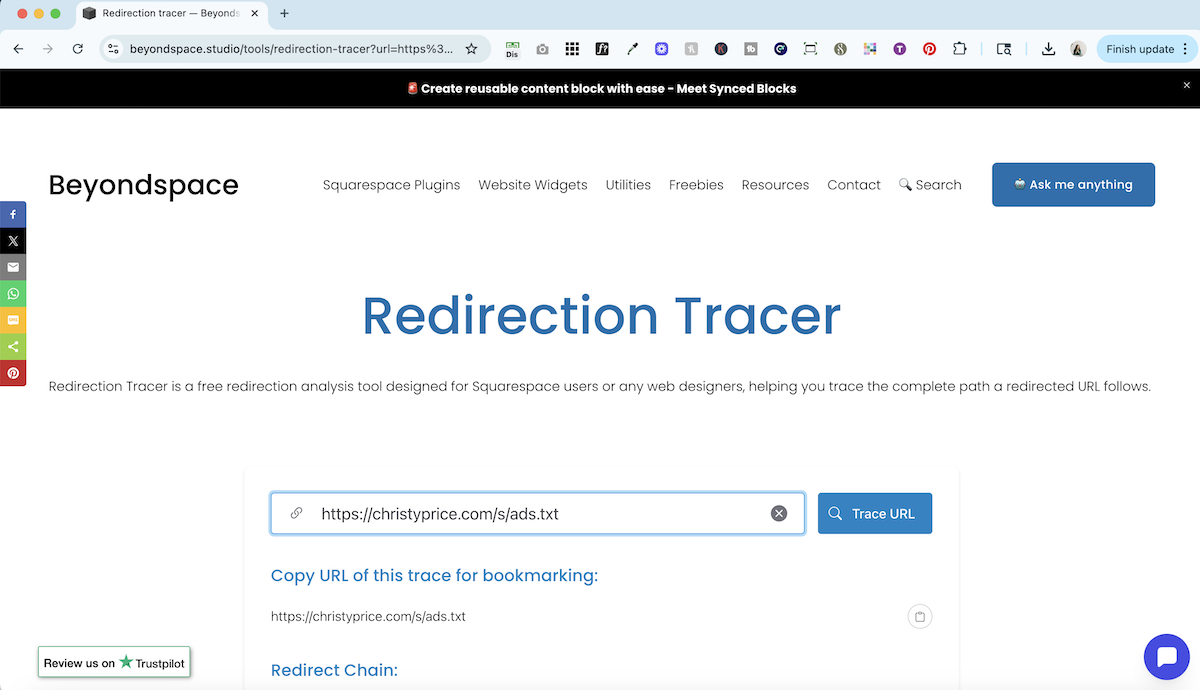Open the Freebies menu
The height and width of the screenshot is (690, 1200).
coord(696,185)
